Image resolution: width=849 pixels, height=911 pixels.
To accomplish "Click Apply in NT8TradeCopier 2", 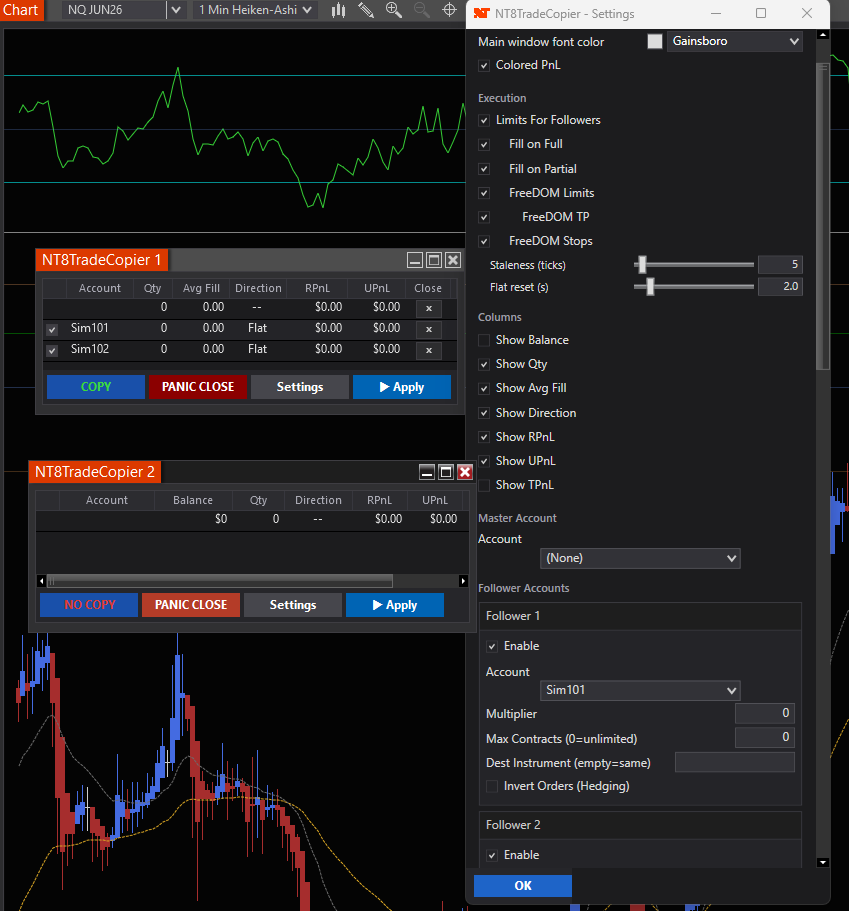I will click(395, 605).
